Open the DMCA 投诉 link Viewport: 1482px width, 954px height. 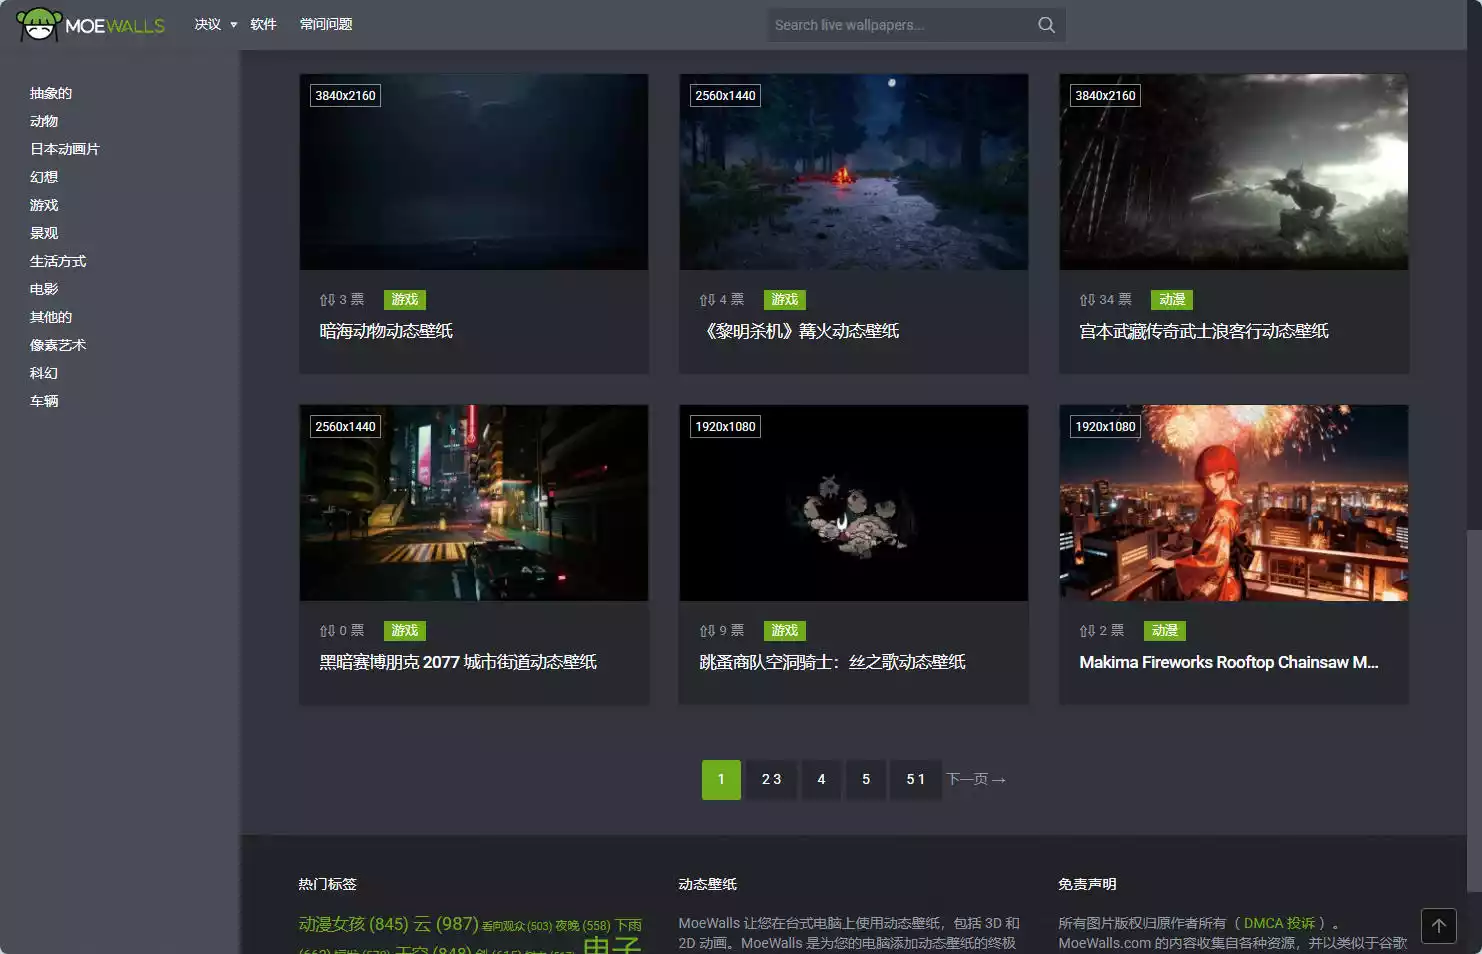click(1280, 923)
